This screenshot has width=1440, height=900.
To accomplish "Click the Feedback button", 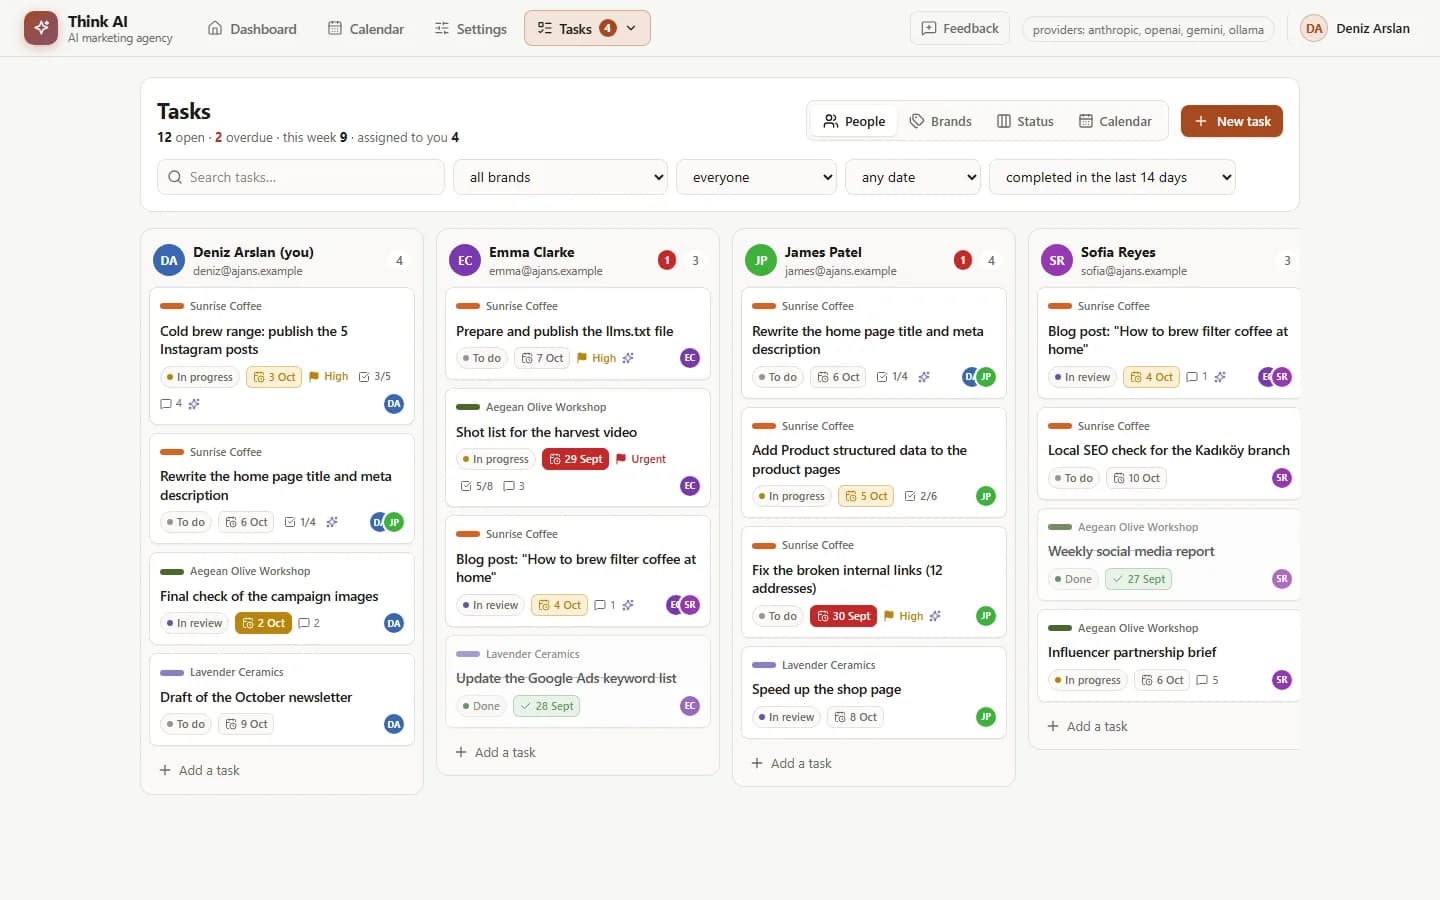I will pos(960,28).
